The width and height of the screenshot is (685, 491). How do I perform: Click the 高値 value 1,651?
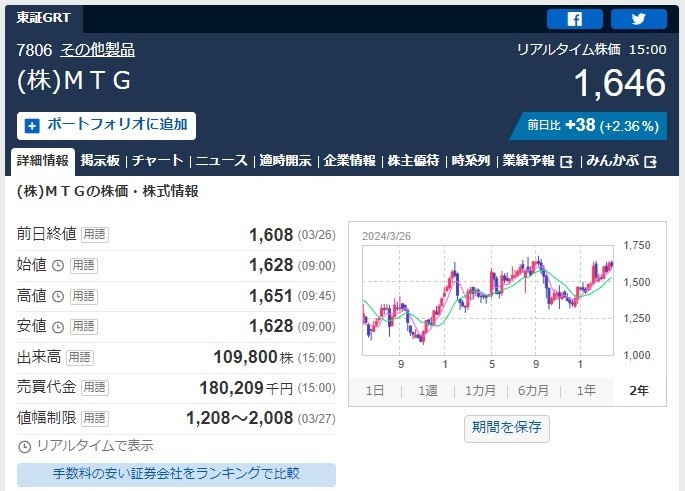pos(271,296)
